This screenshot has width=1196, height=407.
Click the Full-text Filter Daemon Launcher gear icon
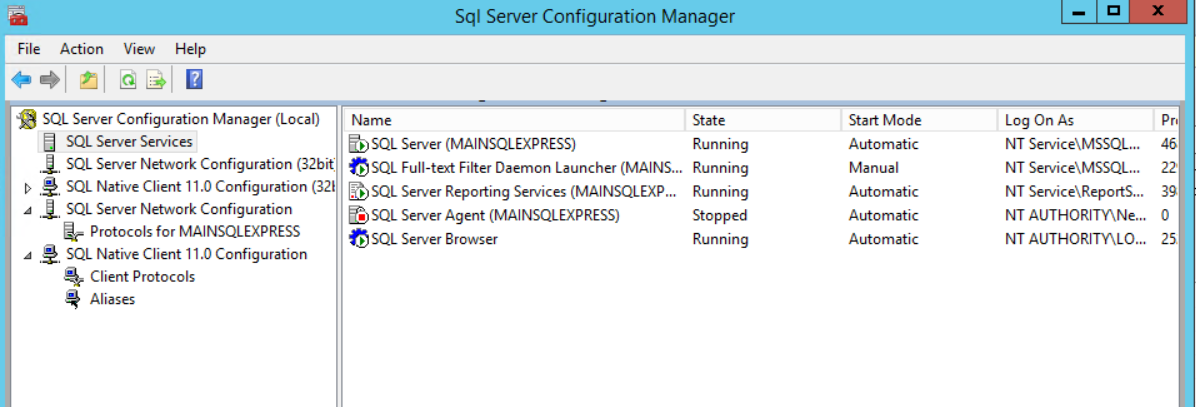[358, 168]
